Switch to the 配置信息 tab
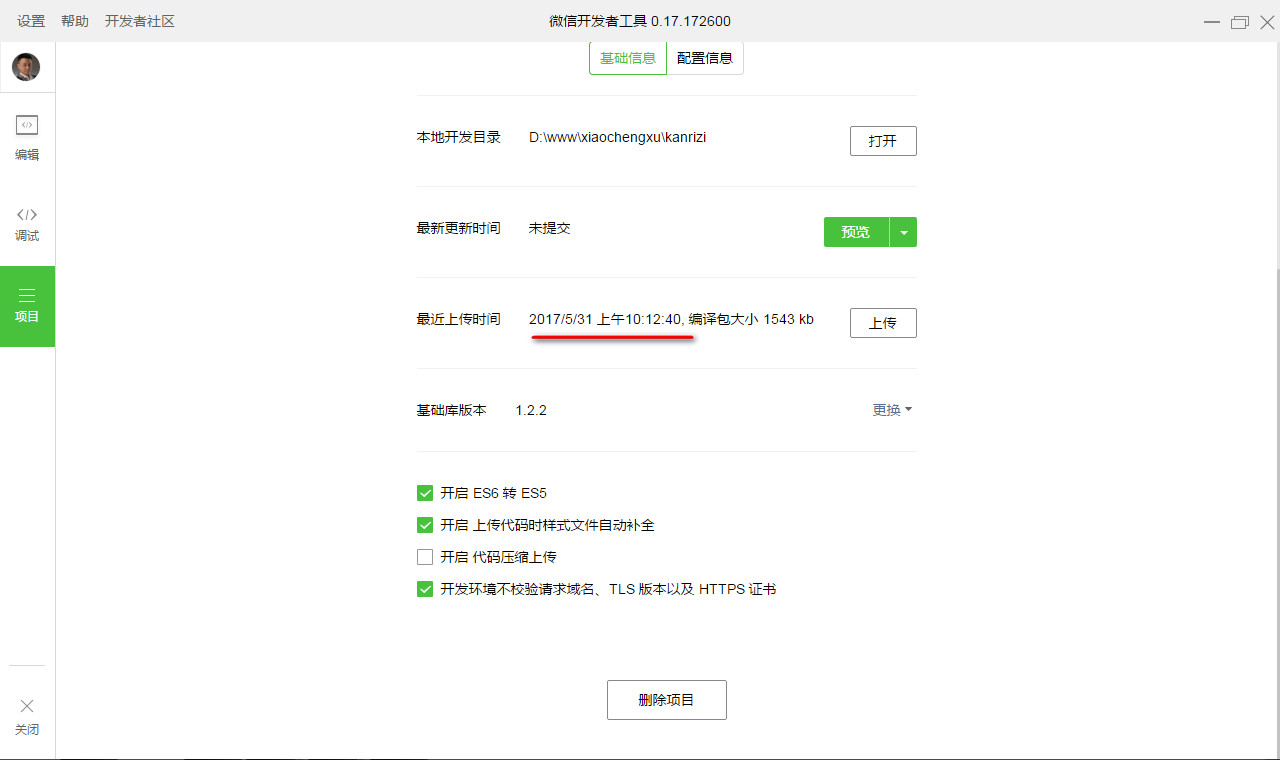The image size is (1280, 760). (x=705, y=58)
